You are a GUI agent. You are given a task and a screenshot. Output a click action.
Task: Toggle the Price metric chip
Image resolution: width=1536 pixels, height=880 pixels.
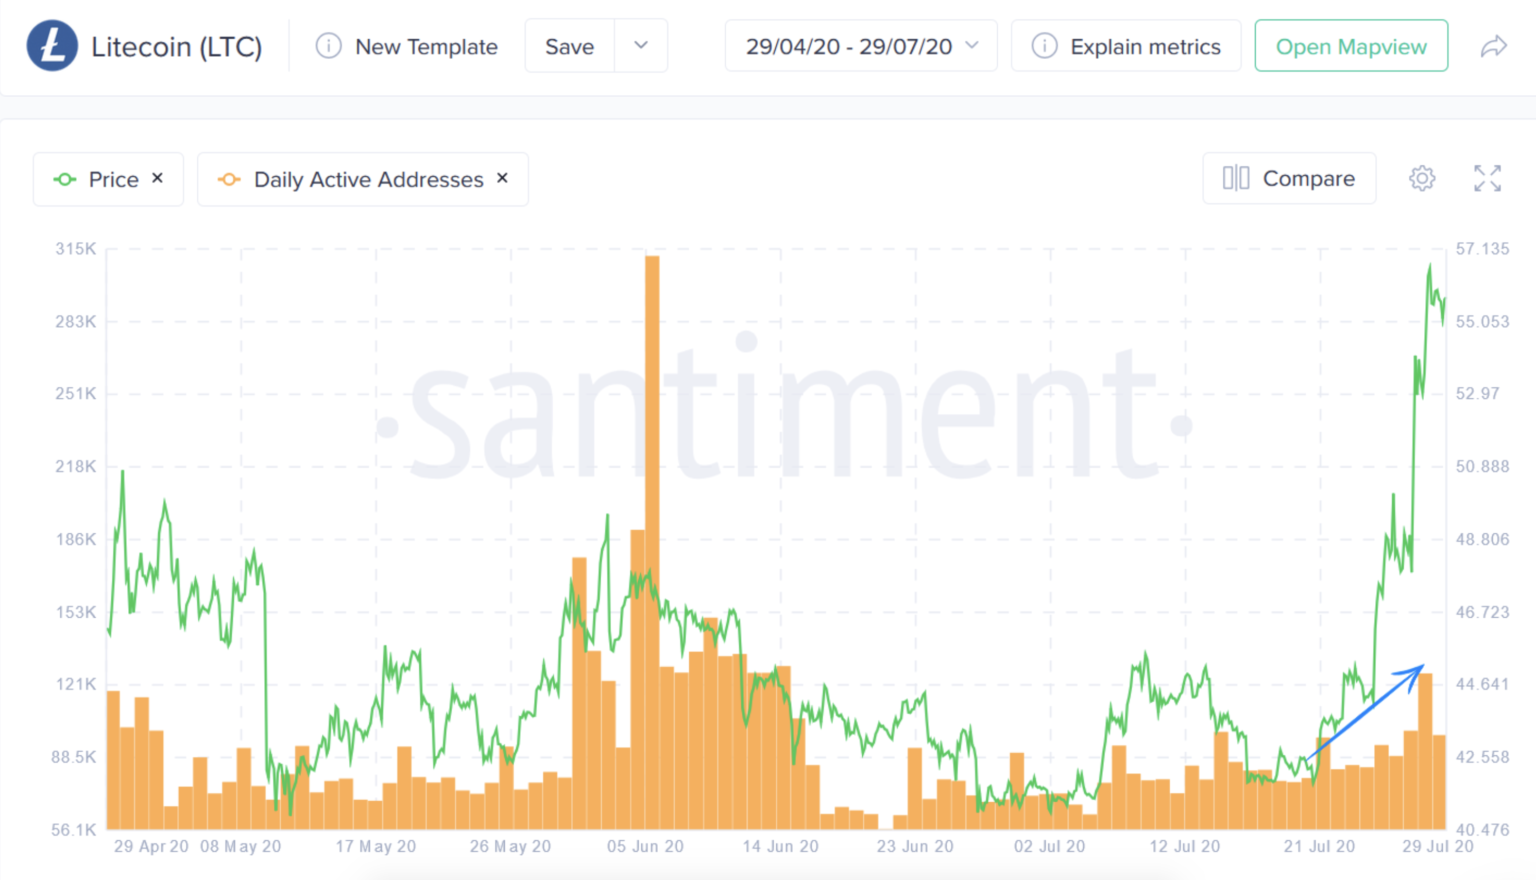[x=108, y=179]
